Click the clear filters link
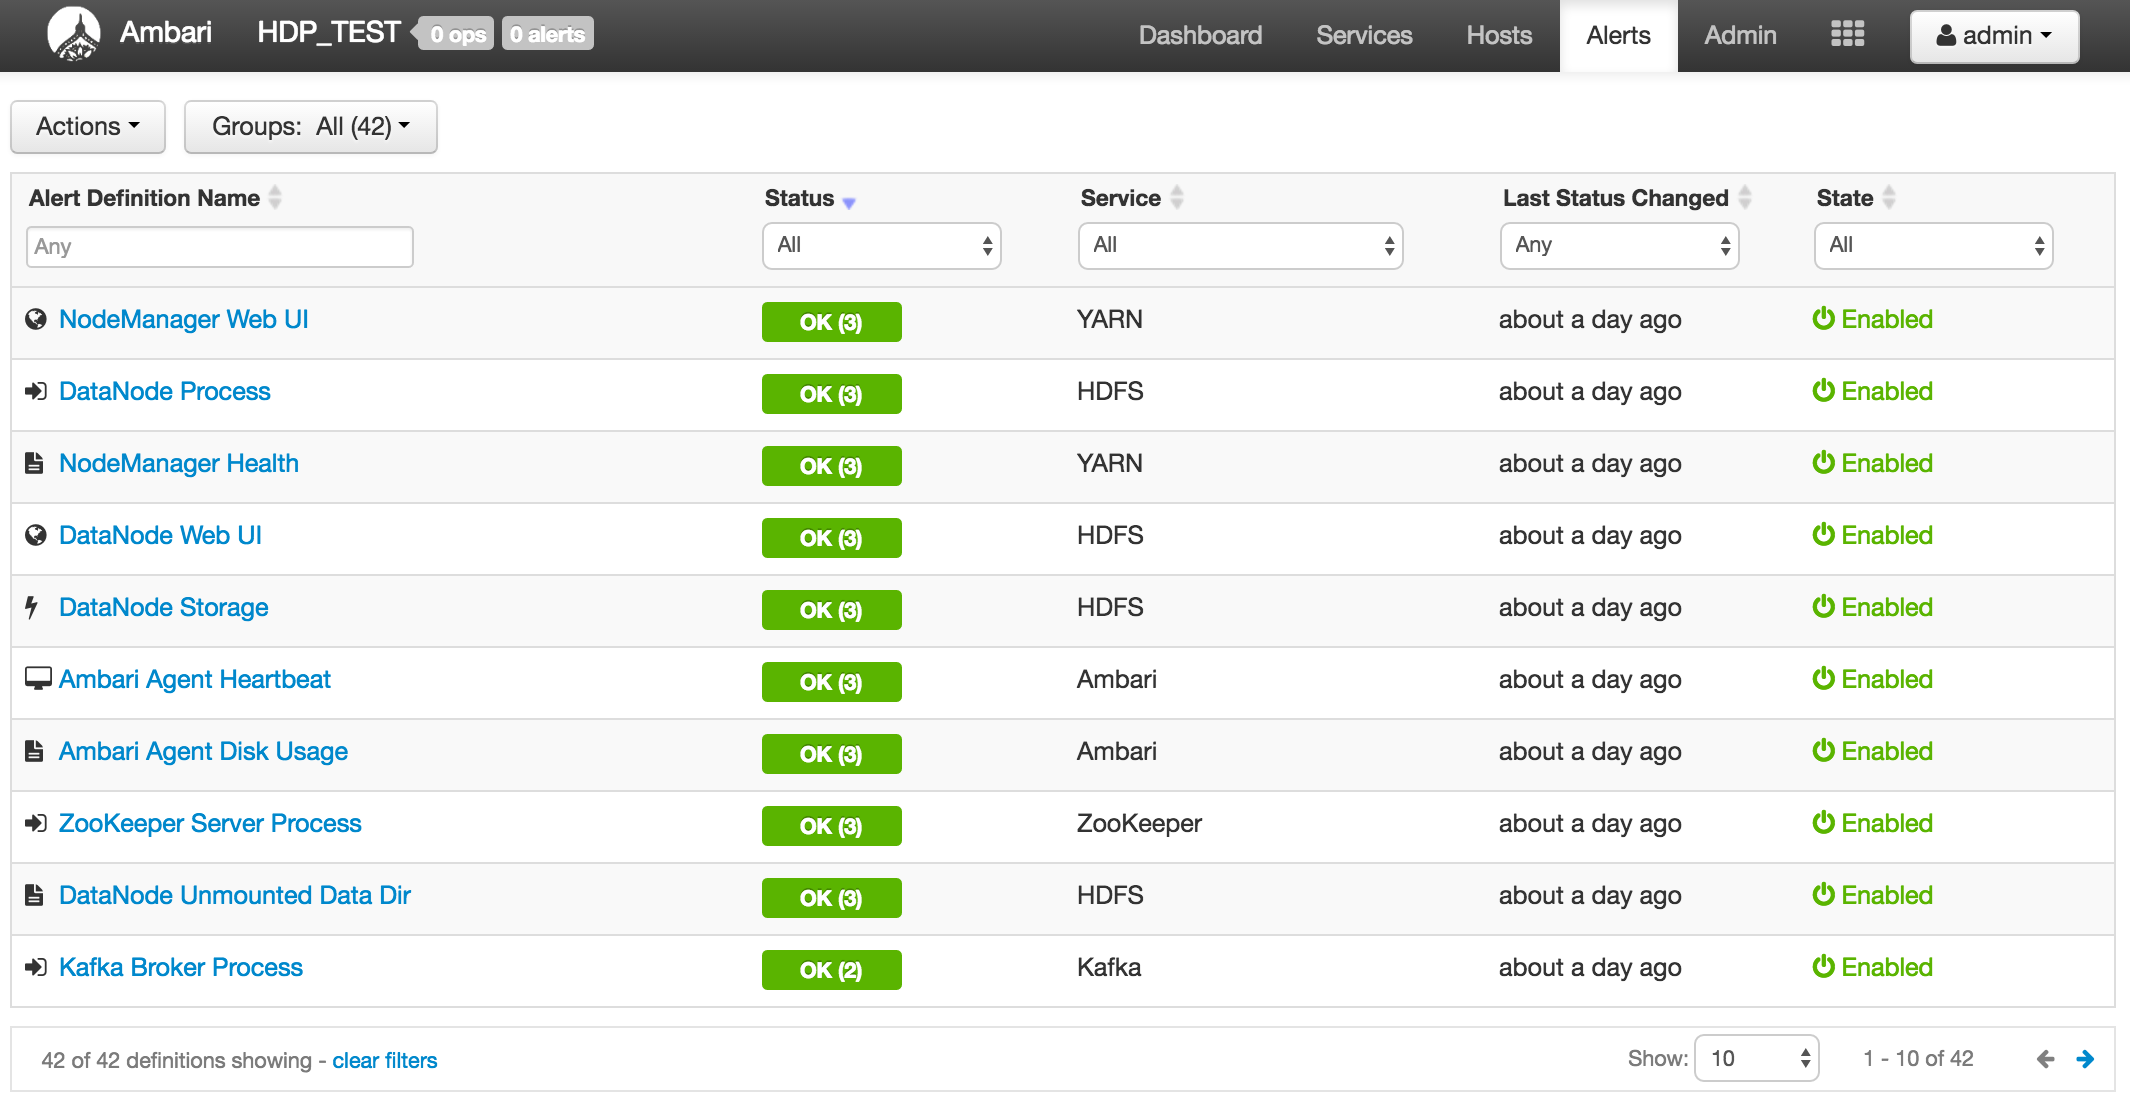The width and height of the screenshot is (2130, 1100). coord(385,1060)
